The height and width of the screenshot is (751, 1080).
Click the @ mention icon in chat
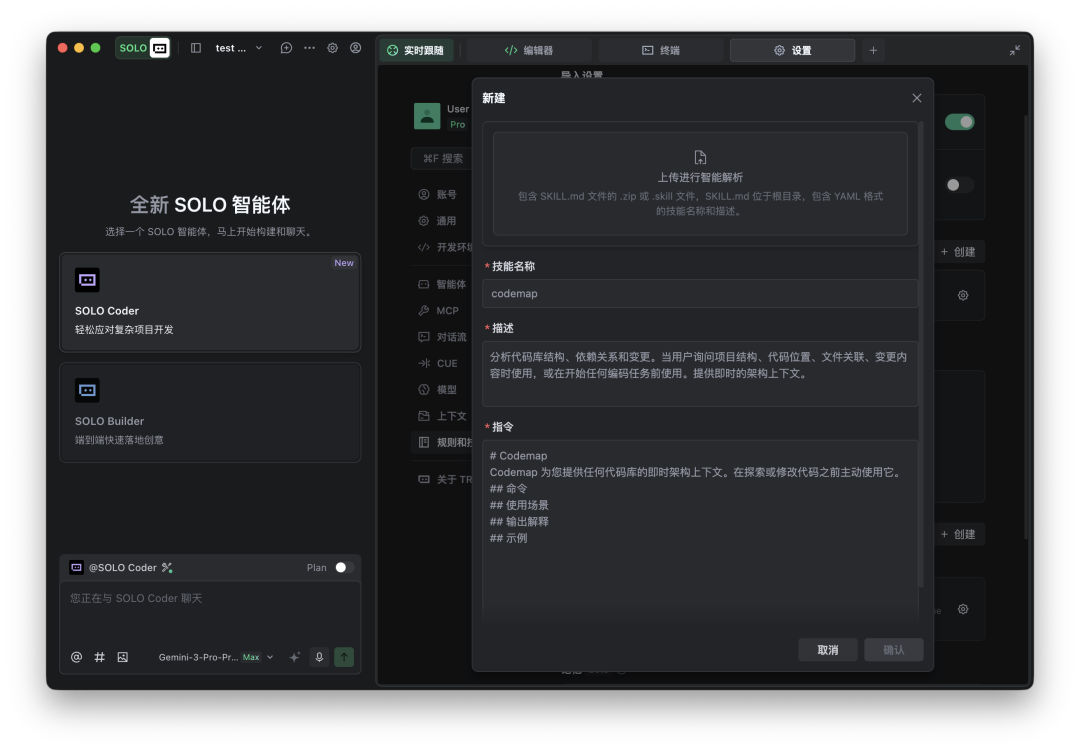pyautogui.click(x=77, y=657)
